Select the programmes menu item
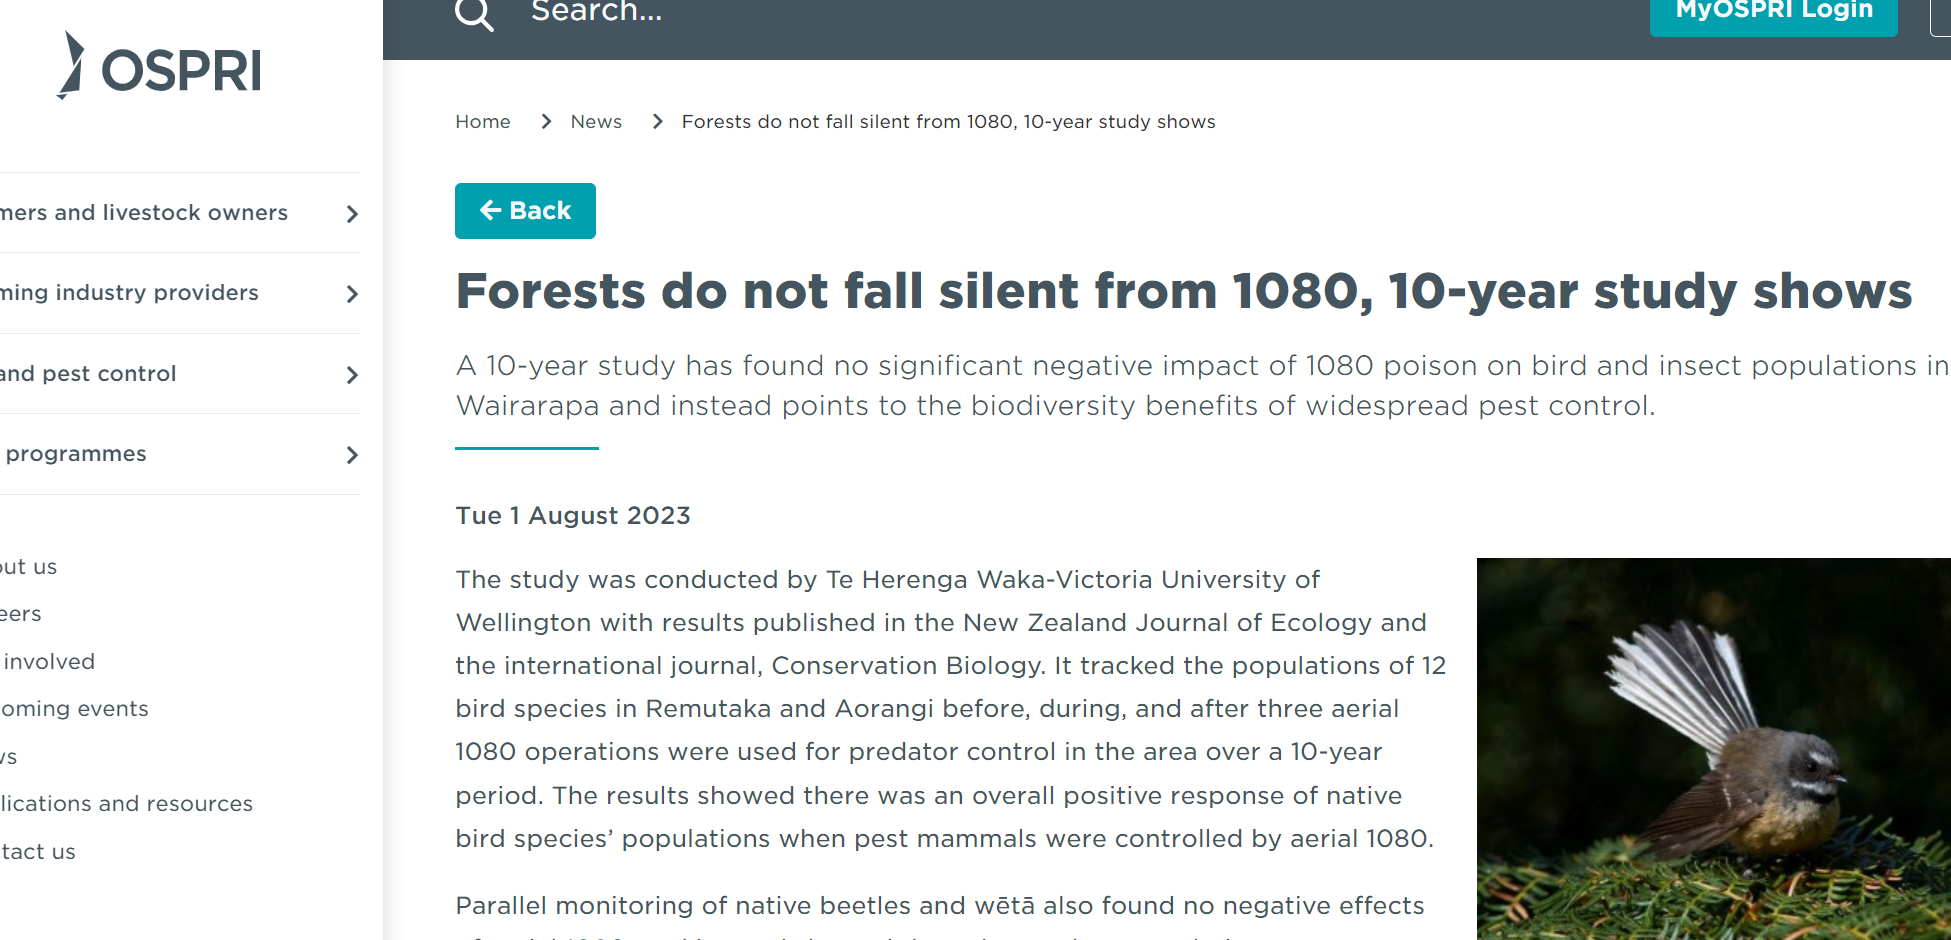The width and height of the screenshot is (1951, 940). (x=76, y=454)
